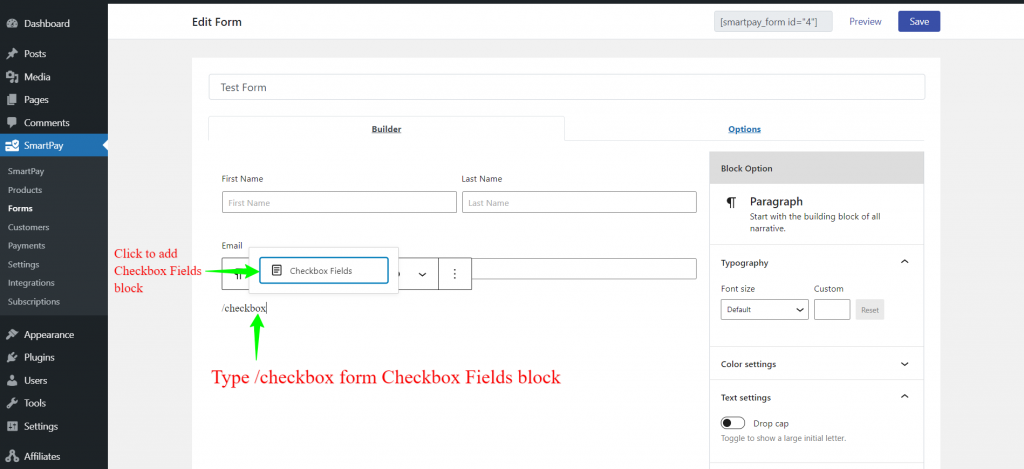Collapse the Typography section
Image resolution: width=1024 pixels, height=469 pixels.
click(x=904, y=263)
